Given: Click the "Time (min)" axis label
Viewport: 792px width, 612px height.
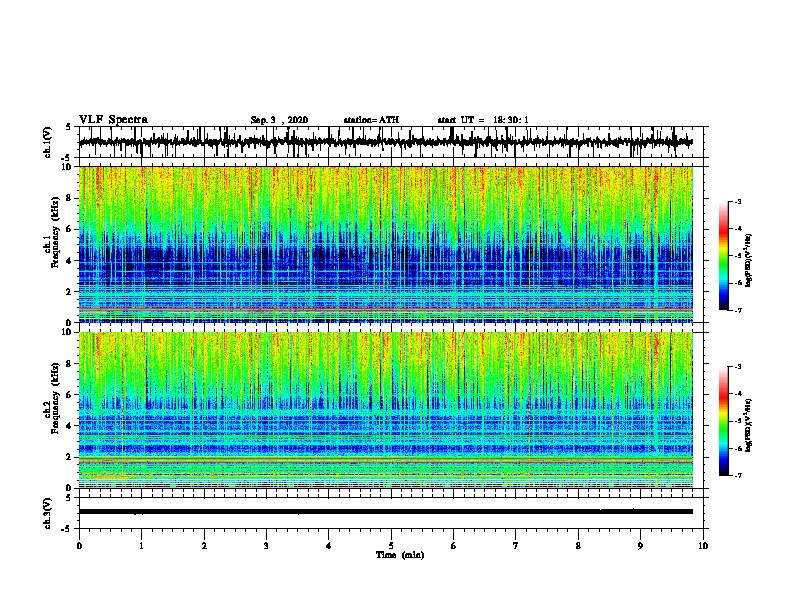Looking at the screenshot, I should click(400, 555).
